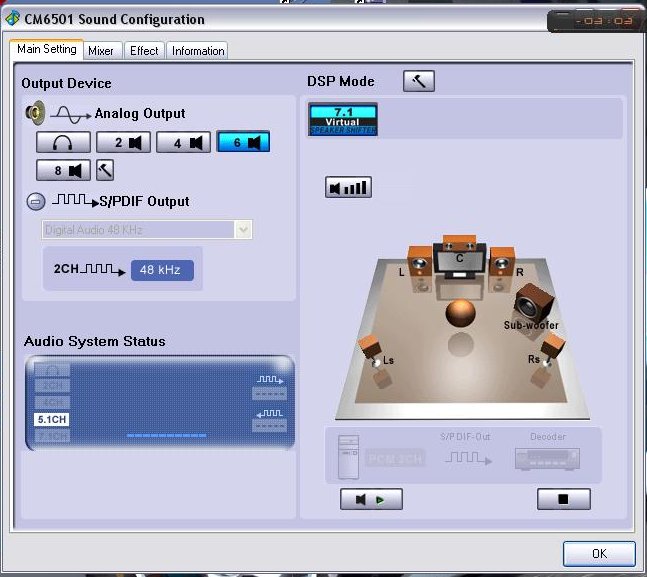The width and height of the screenshot is (647, 577).
Task: Stop the speaker test
Action: point(564,499)
